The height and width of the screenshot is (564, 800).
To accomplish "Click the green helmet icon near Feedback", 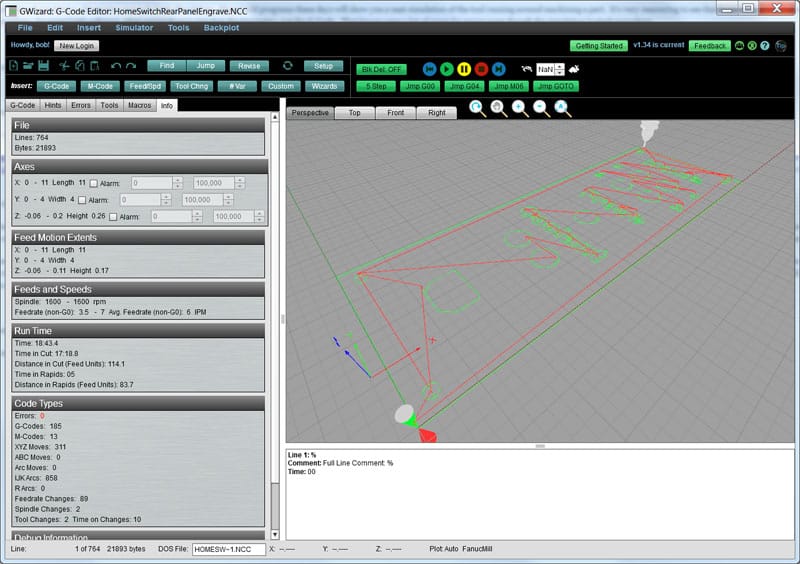I will coord(739,45).
